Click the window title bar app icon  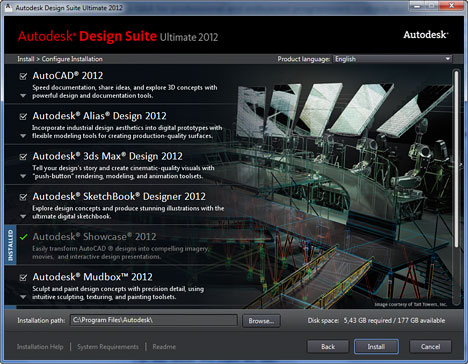point(8,7)
